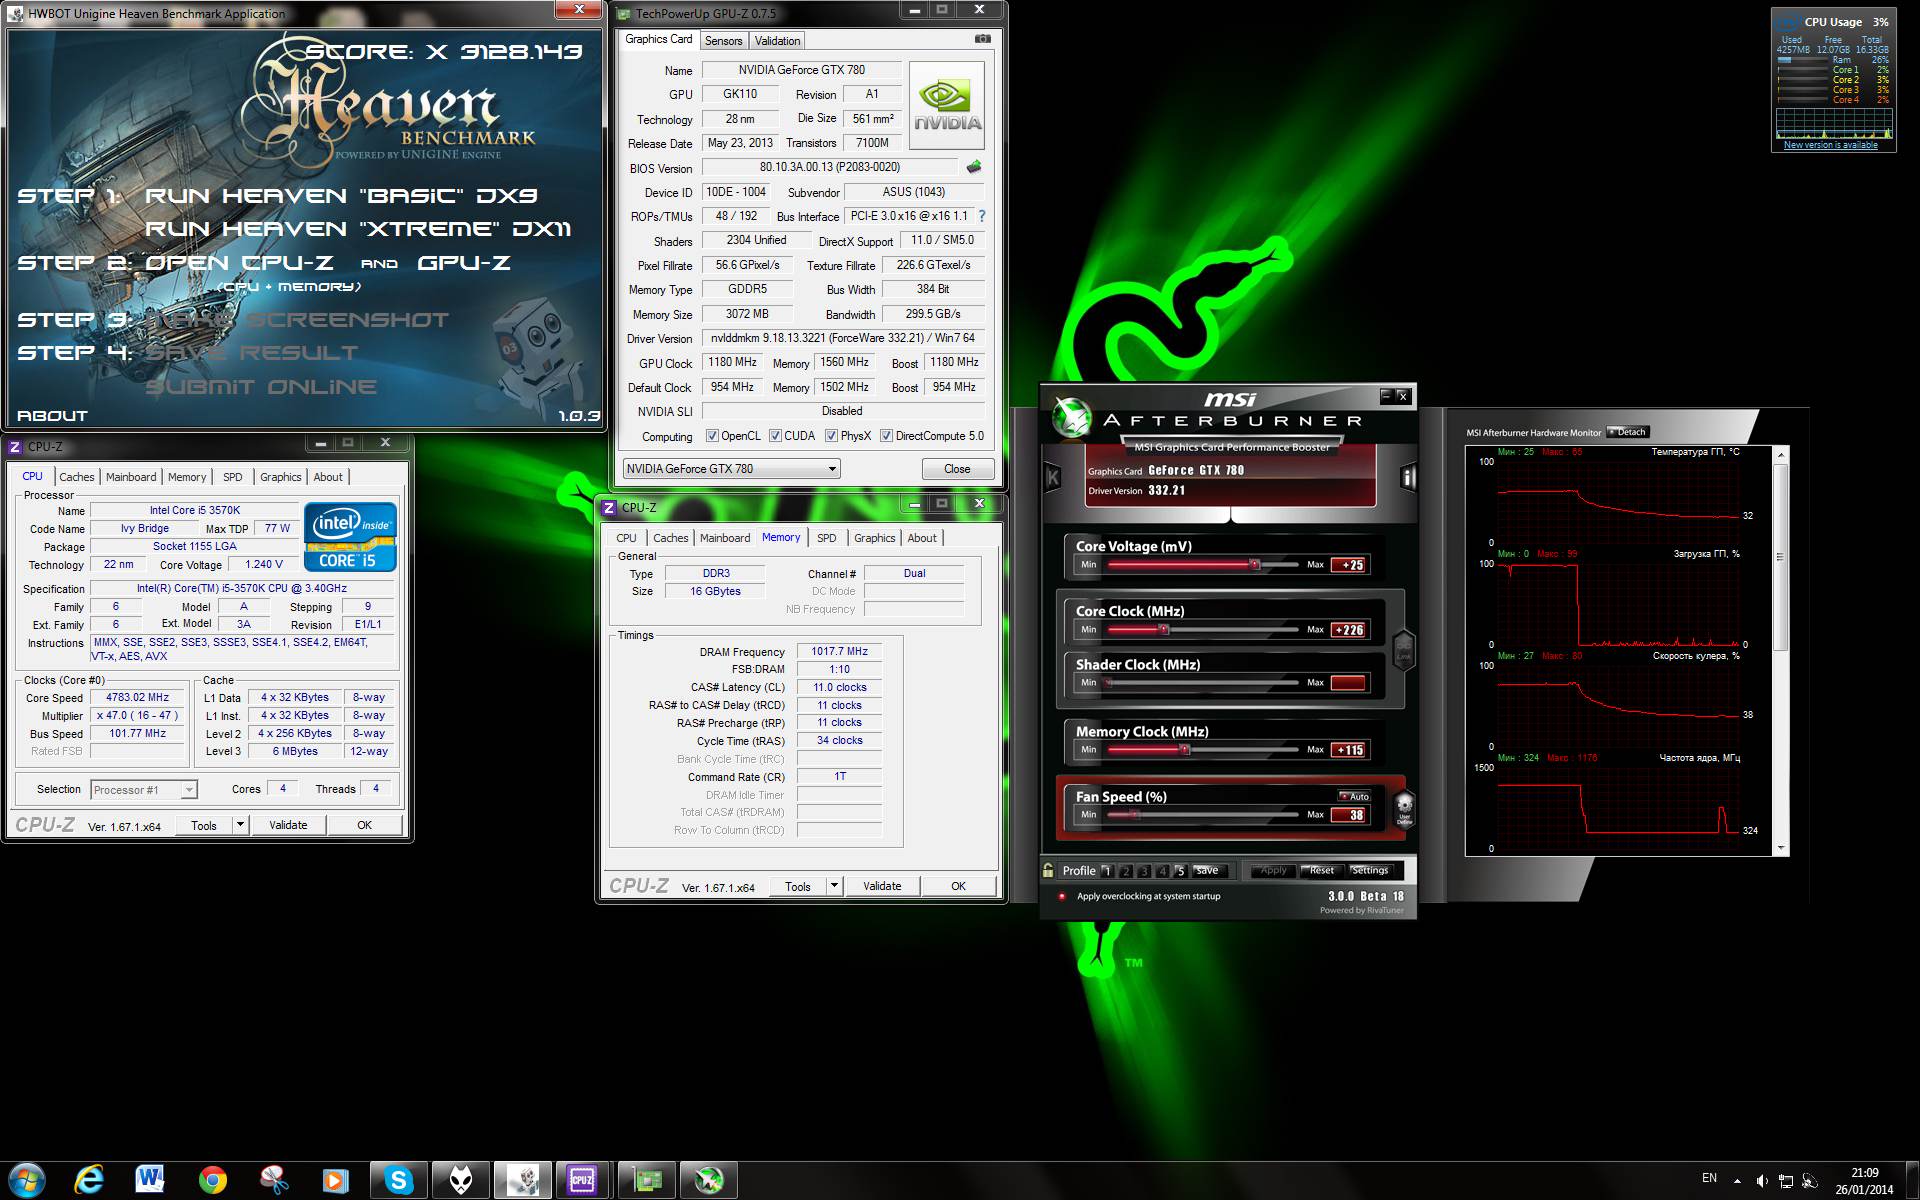Open the foobar2000 taskbar icon
The image size is (1920, 1200).
(461, 1180)
